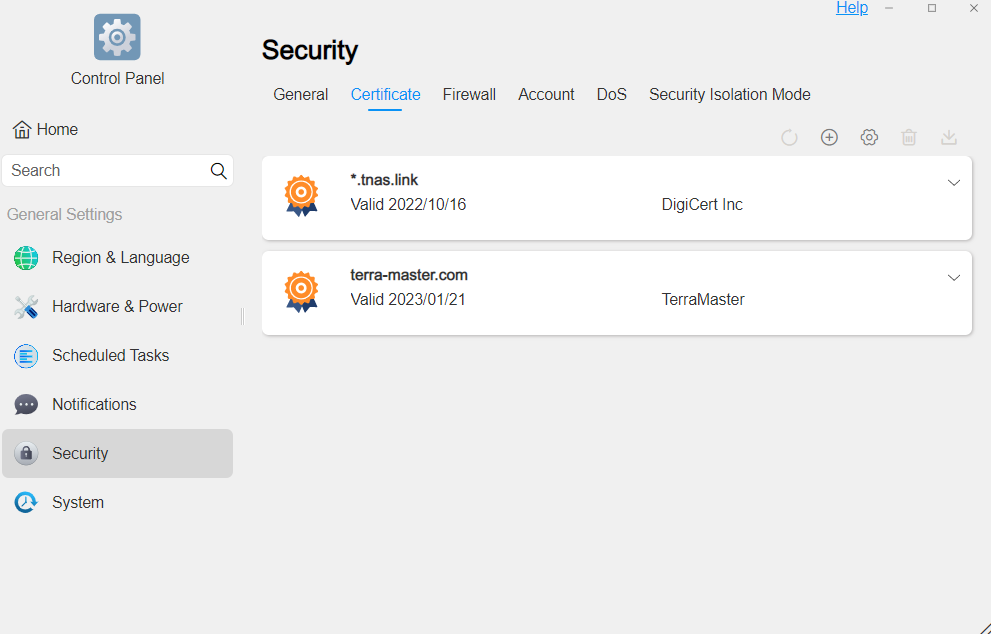Open Region & Language settings

click(x=120, y=258)
